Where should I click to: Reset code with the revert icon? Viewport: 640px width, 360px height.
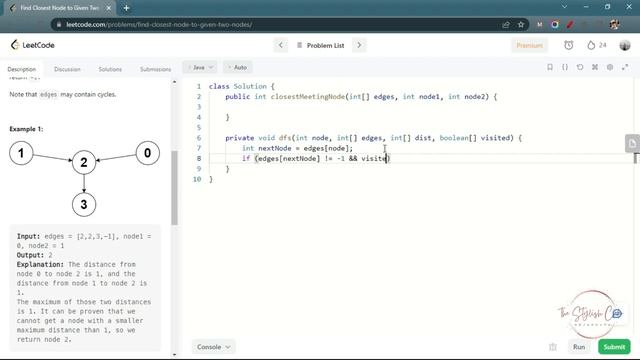click(x=580, y=67)
